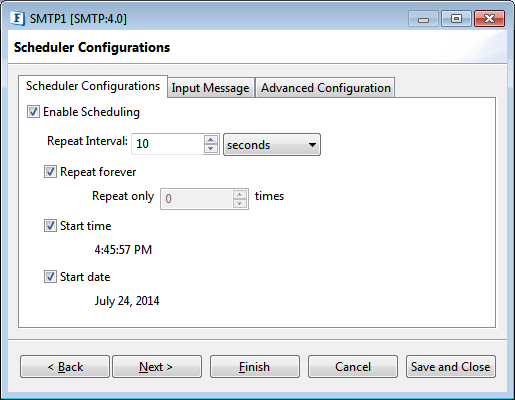Close the SMTP1 dialog window
This screenshot has width=515, height=400.
489,19
